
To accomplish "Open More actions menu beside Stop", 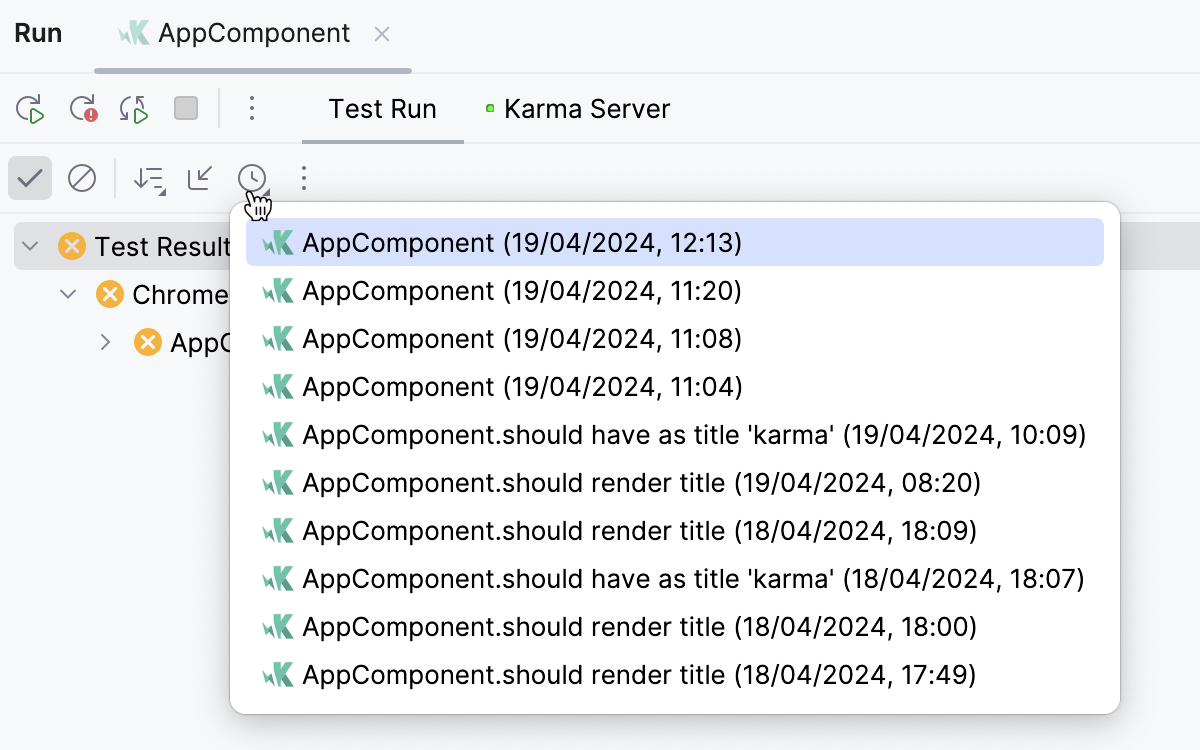I will 252,108.
